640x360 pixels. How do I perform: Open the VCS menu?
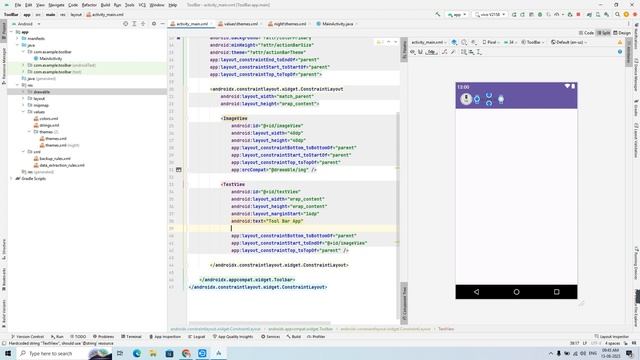(x=142, y=5)
